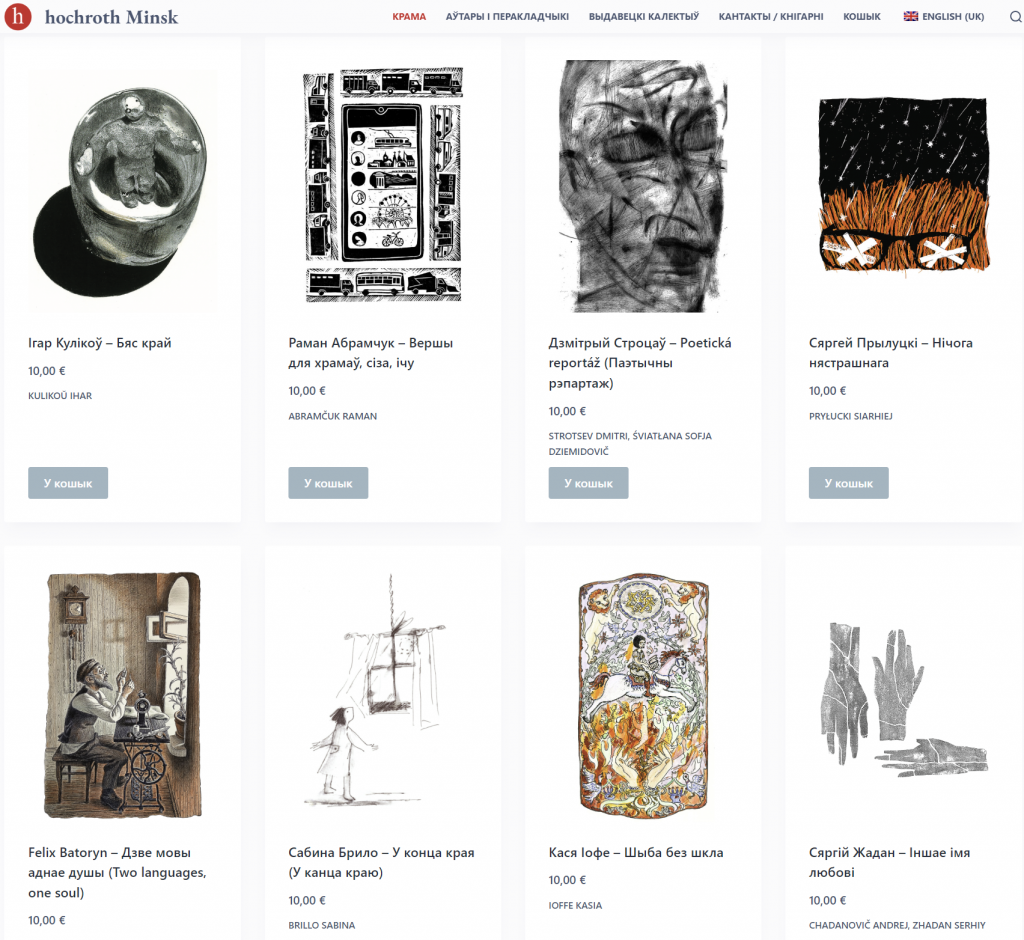The image size is (1024, 940).
Task: Open Кантакты / Кнігарні menu item
Action: tap(771, 17)
